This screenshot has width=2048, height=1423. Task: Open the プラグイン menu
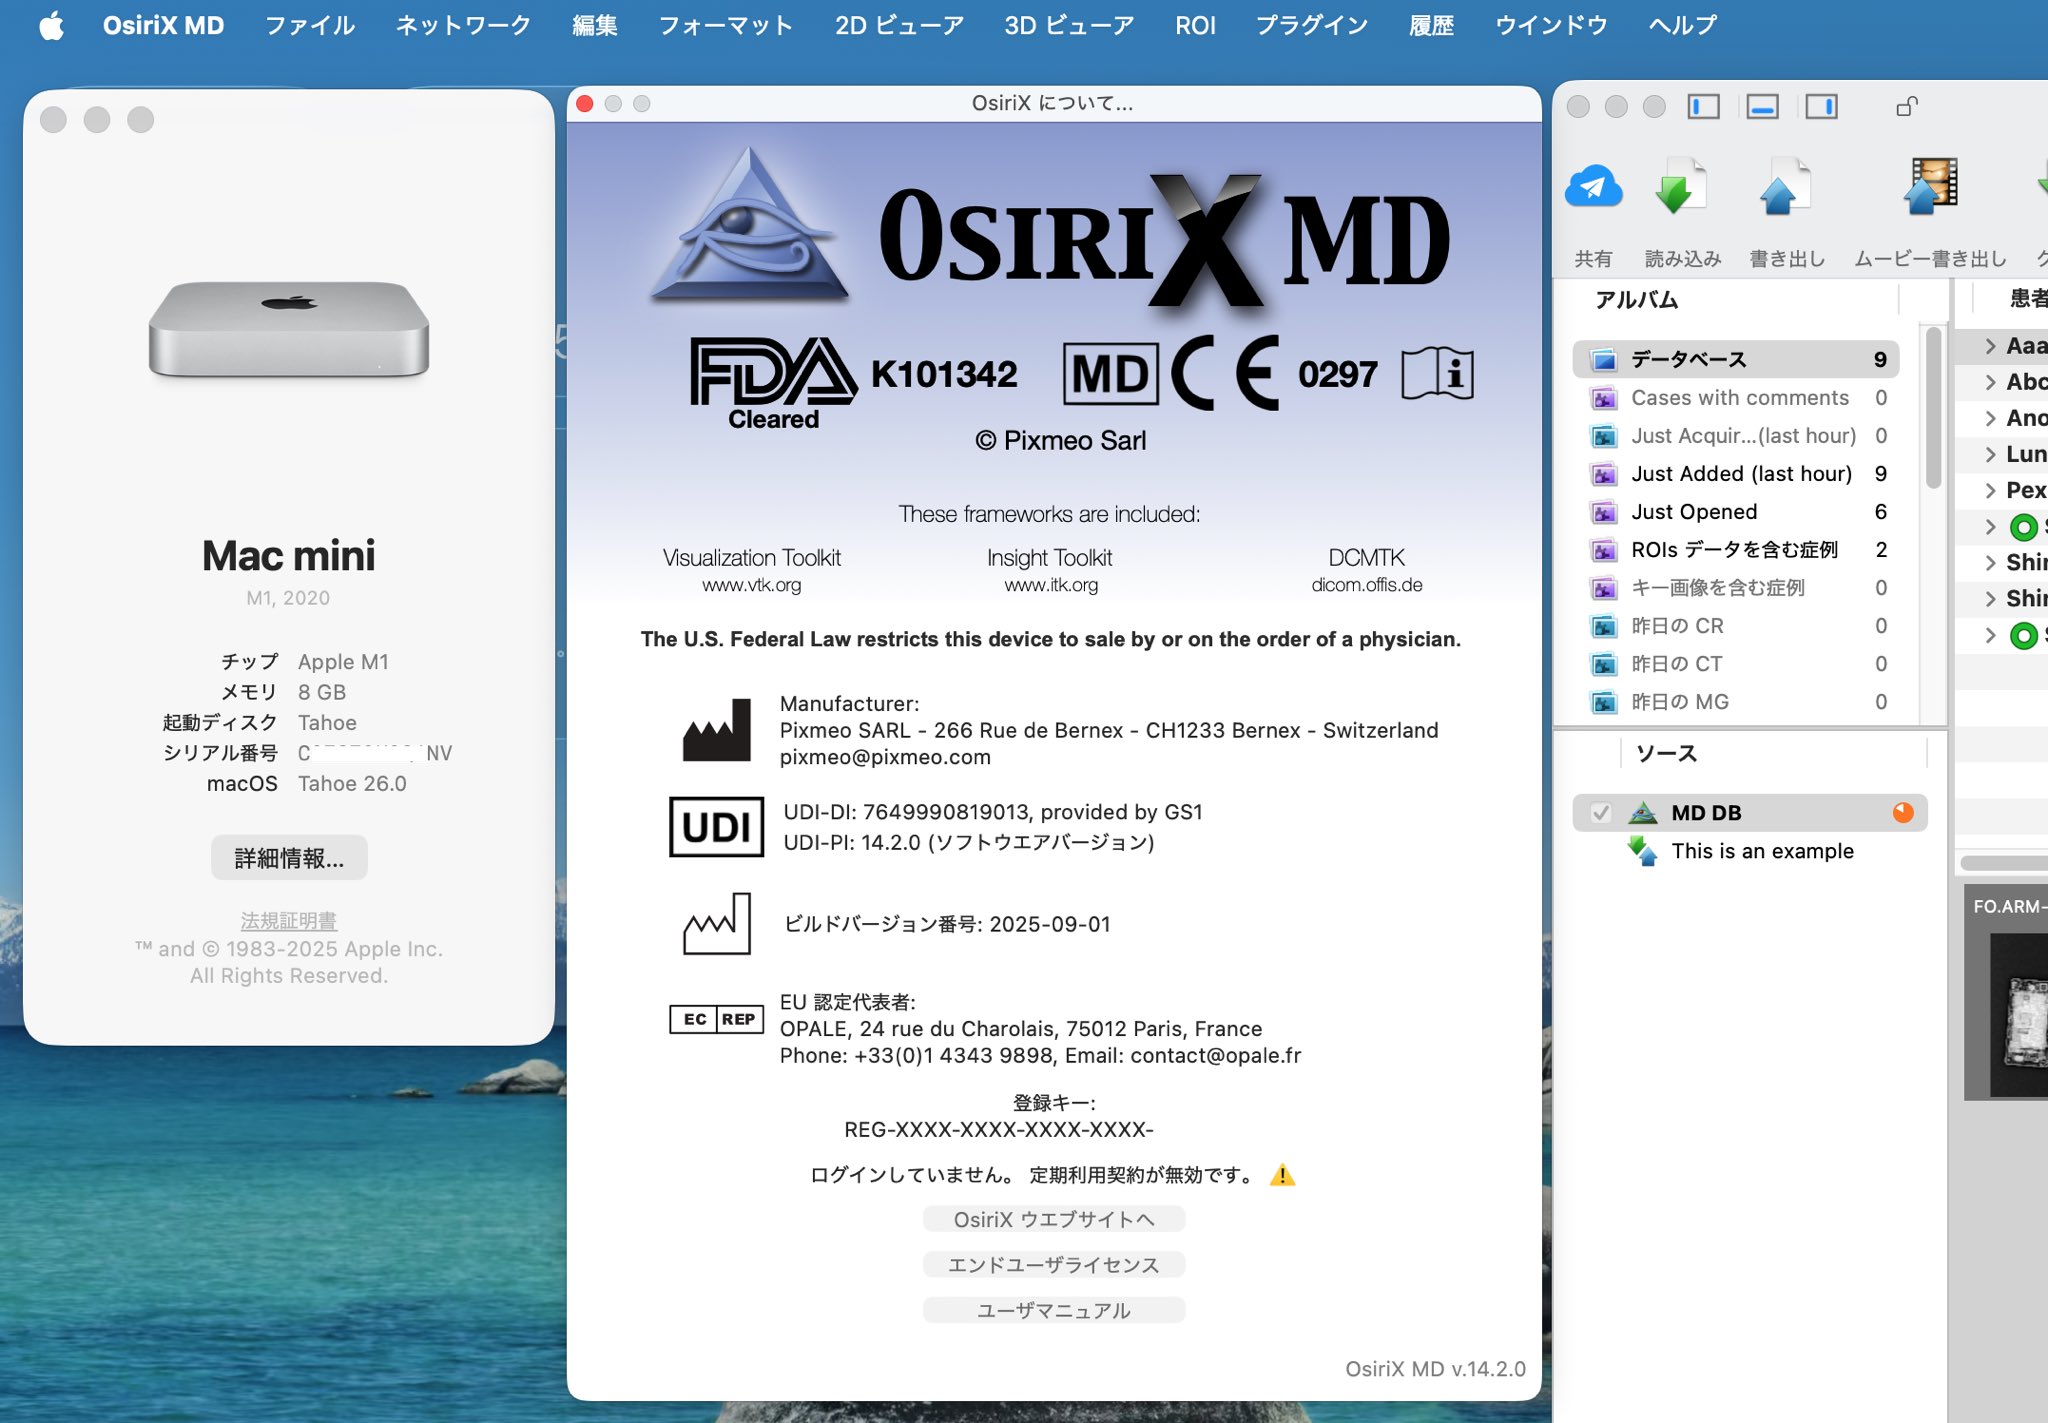(1311, 26)
